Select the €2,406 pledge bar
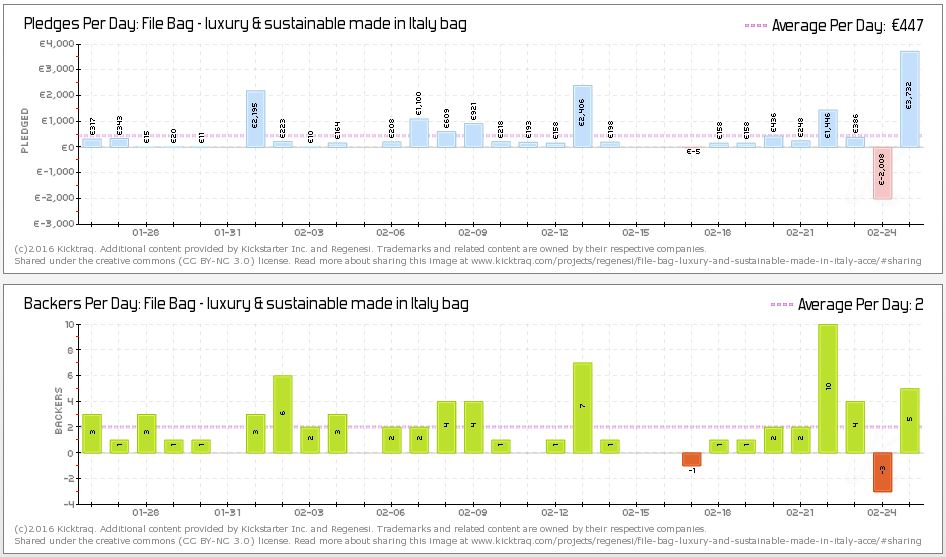 click(x=582, y=116)
